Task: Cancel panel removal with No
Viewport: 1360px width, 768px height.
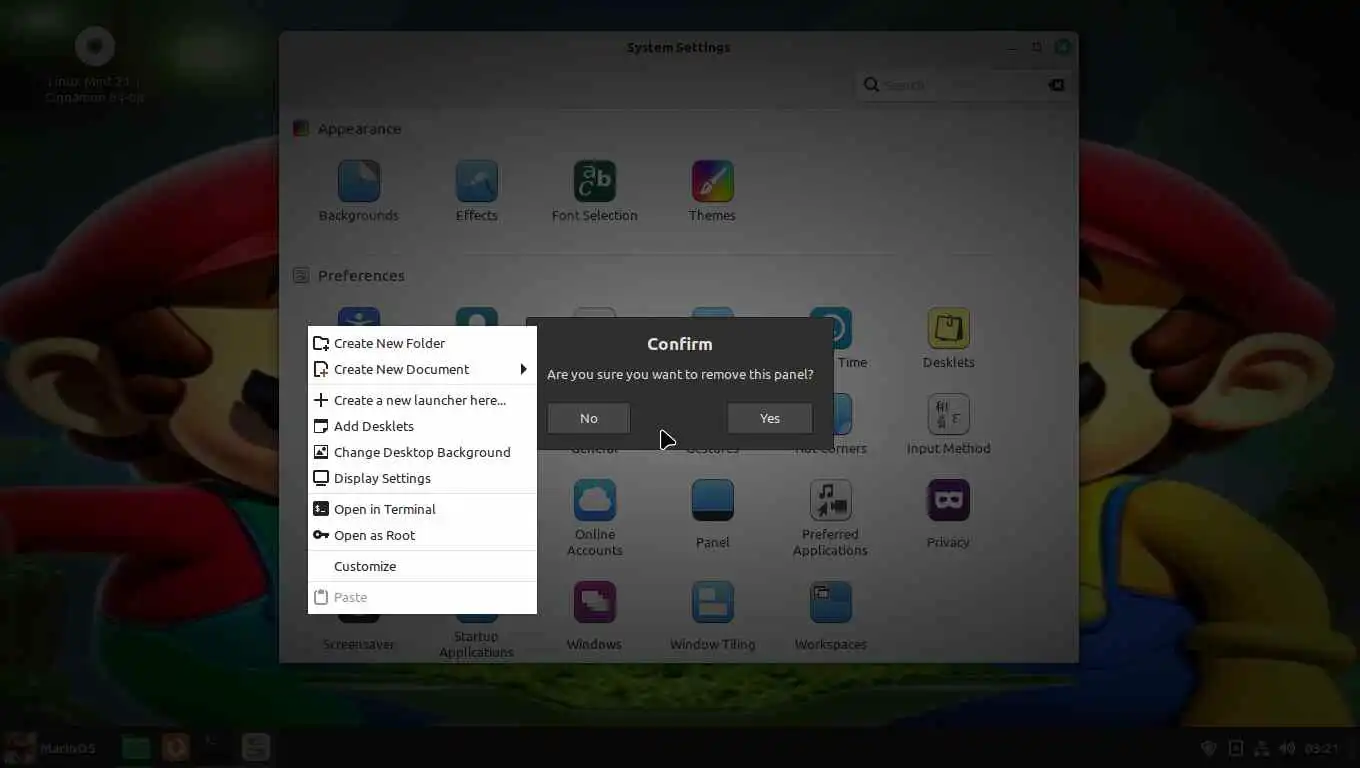Action: point(588,418)
